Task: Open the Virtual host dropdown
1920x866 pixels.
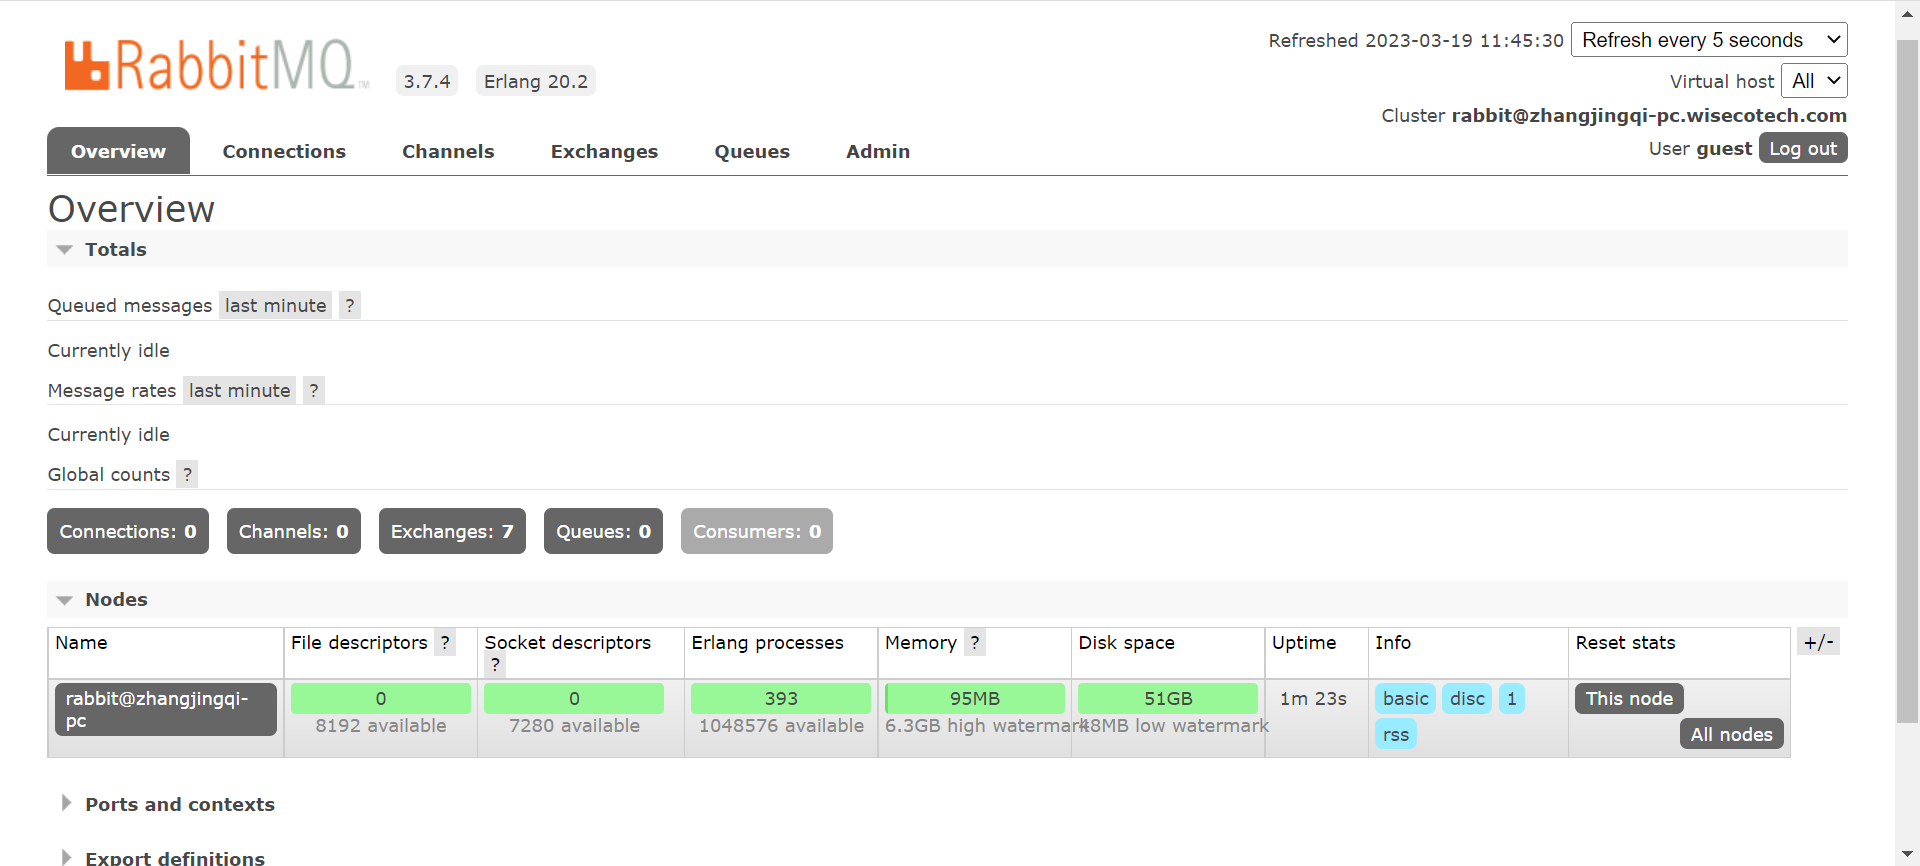Action: point(1814,81)
